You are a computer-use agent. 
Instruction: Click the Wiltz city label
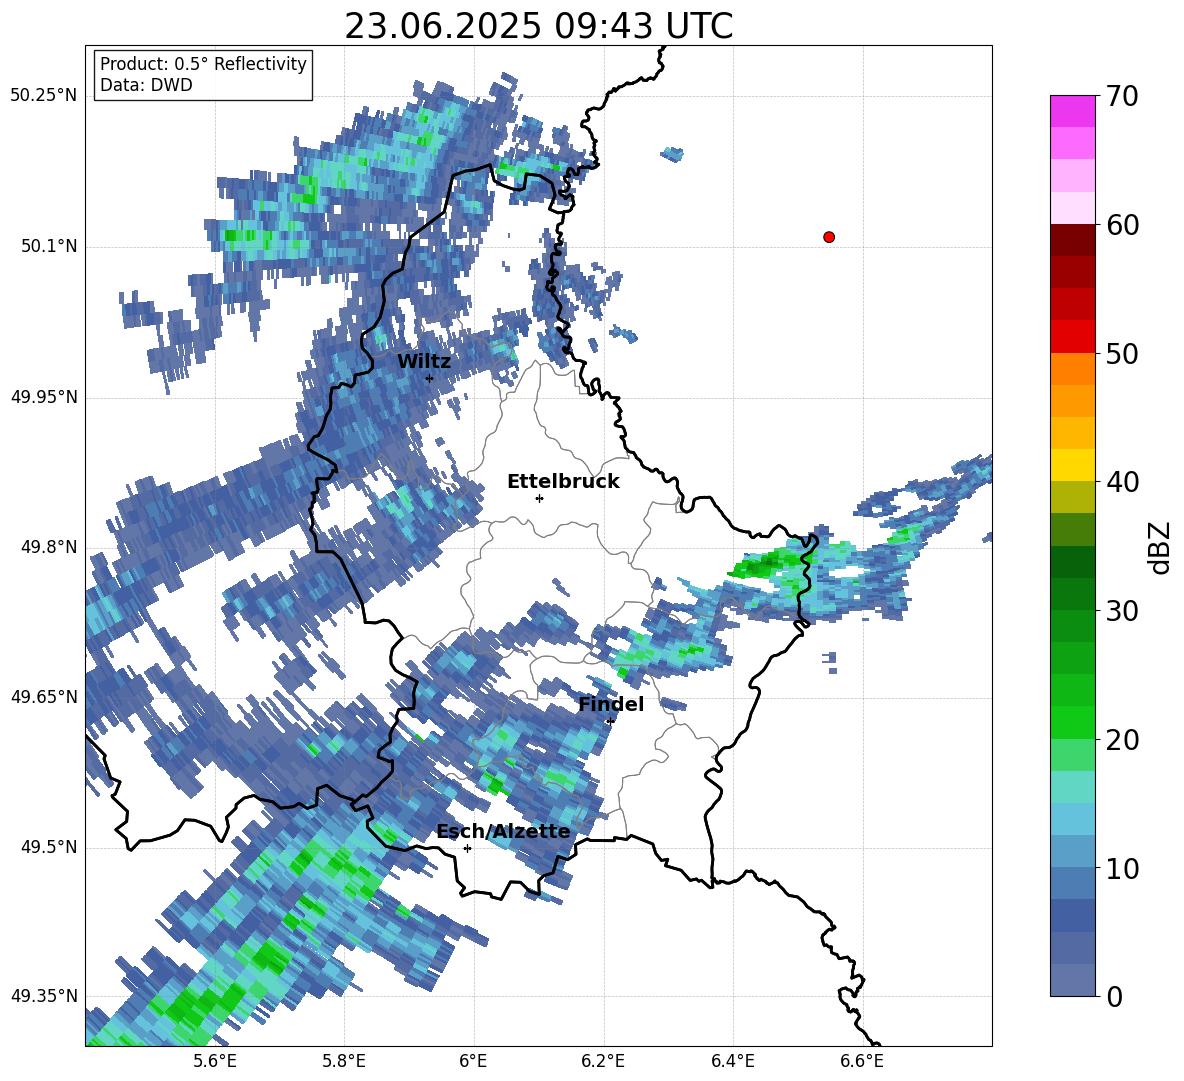pyautogui.click(x=424, y=361)
